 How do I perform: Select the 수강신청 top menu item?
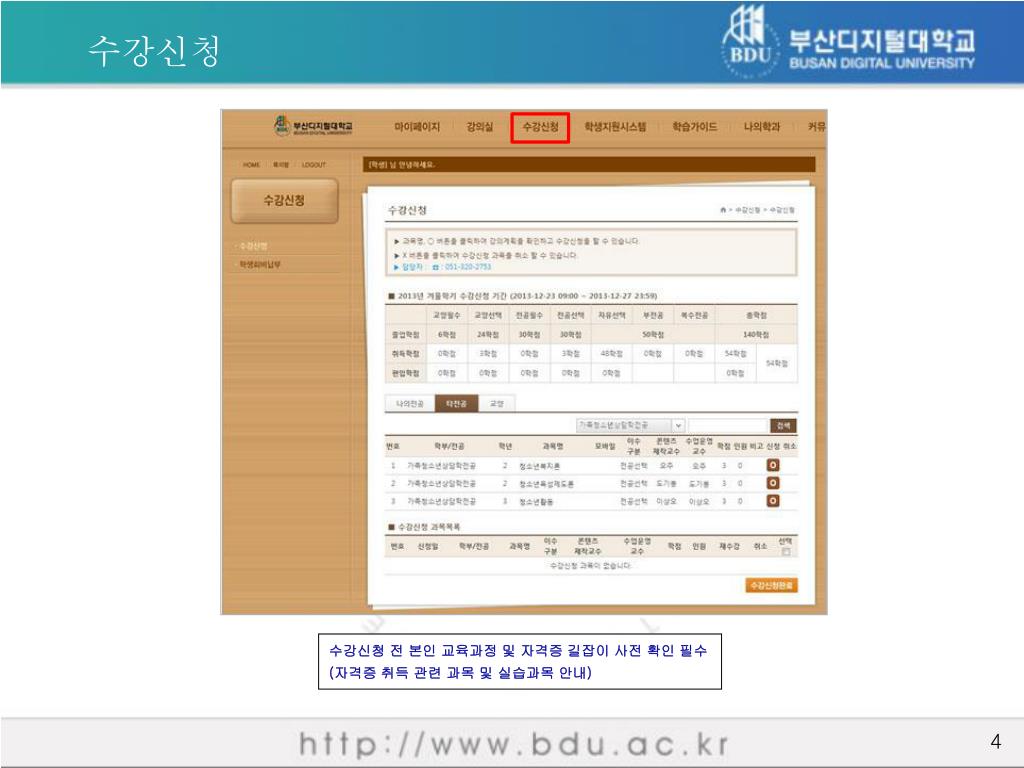tap(540, 127)
